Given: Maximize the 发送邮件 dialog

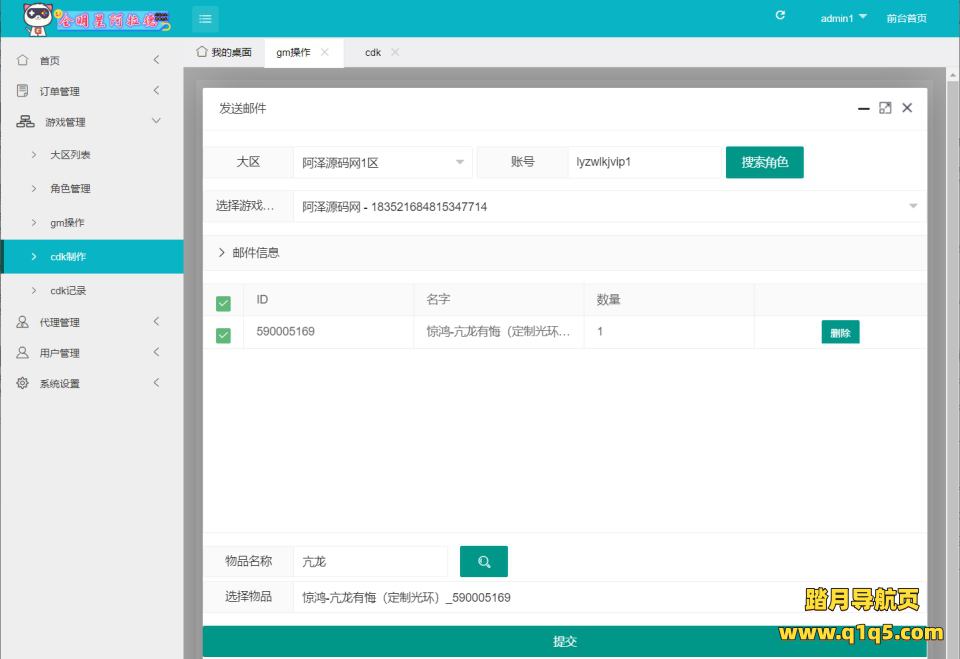Looking at the screenshot, I should click(x=885, y=108).
